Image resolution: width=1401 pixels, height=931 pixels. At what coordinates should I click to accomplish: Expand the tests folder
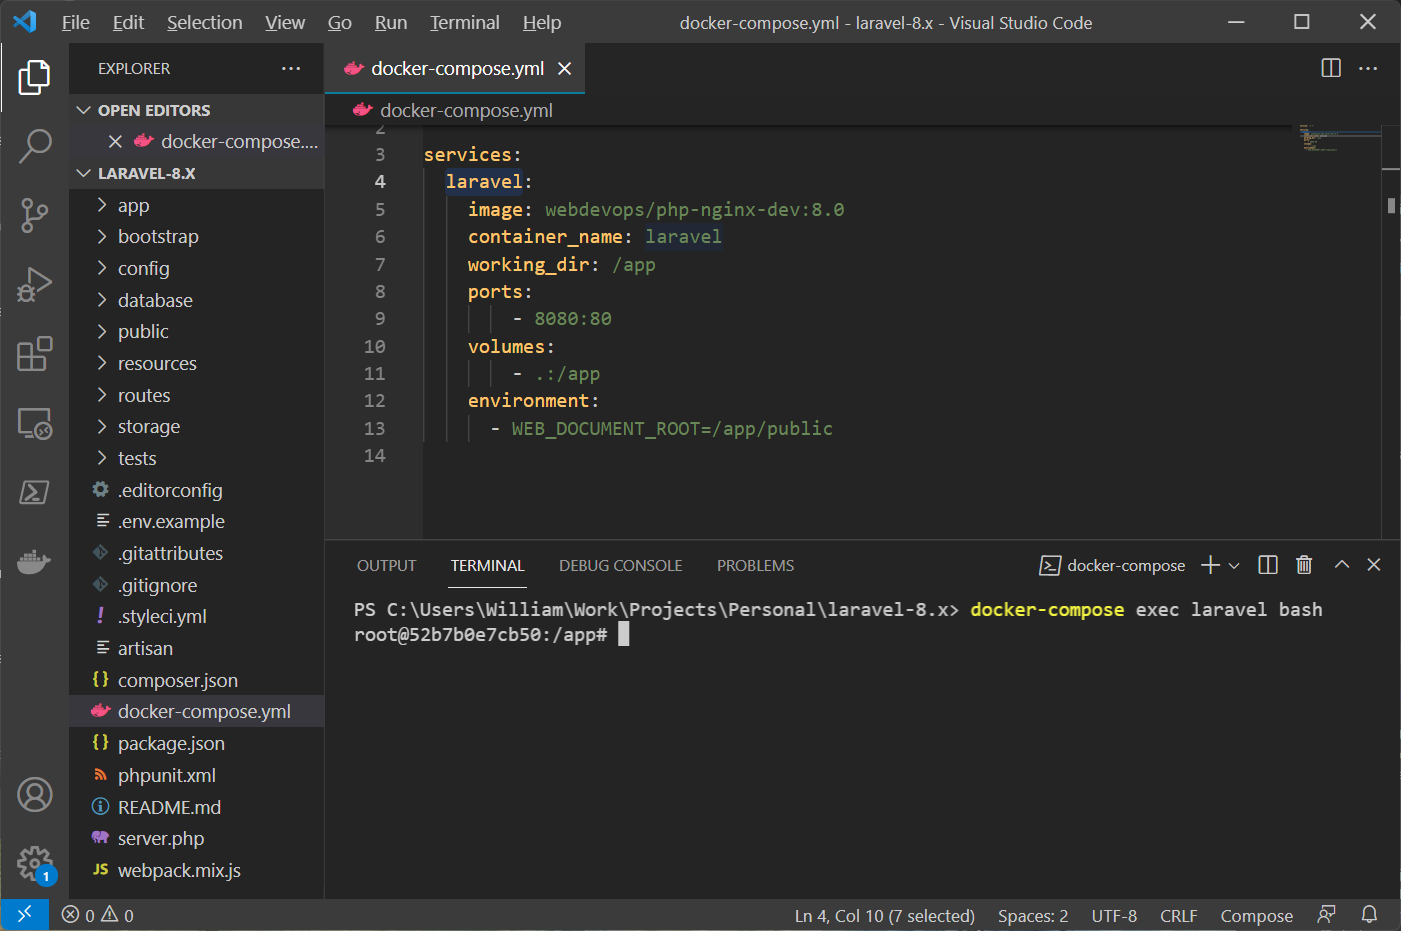point(196,458)
